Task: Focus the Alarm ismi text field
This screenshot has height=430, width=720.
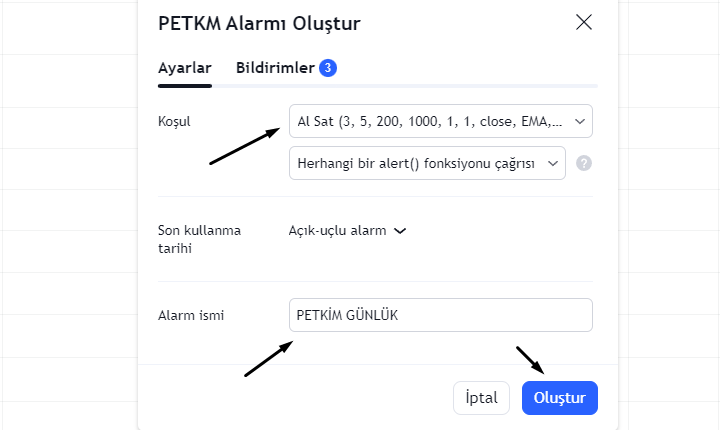Action: click(x=441, y=315)
